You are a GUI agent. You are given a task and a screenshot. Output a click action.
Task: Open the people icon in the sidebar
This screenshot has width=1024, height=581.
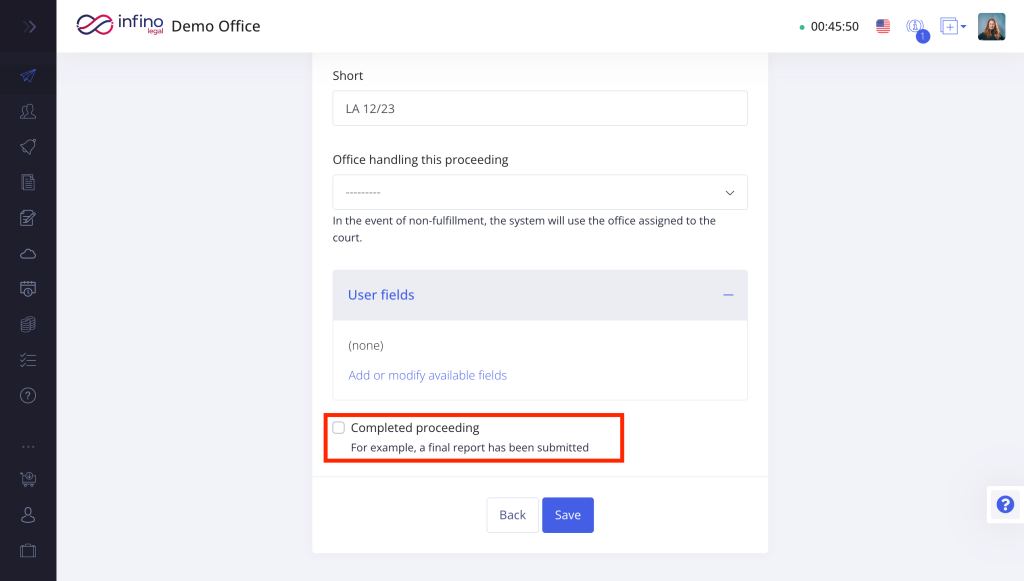pos(28,111)
